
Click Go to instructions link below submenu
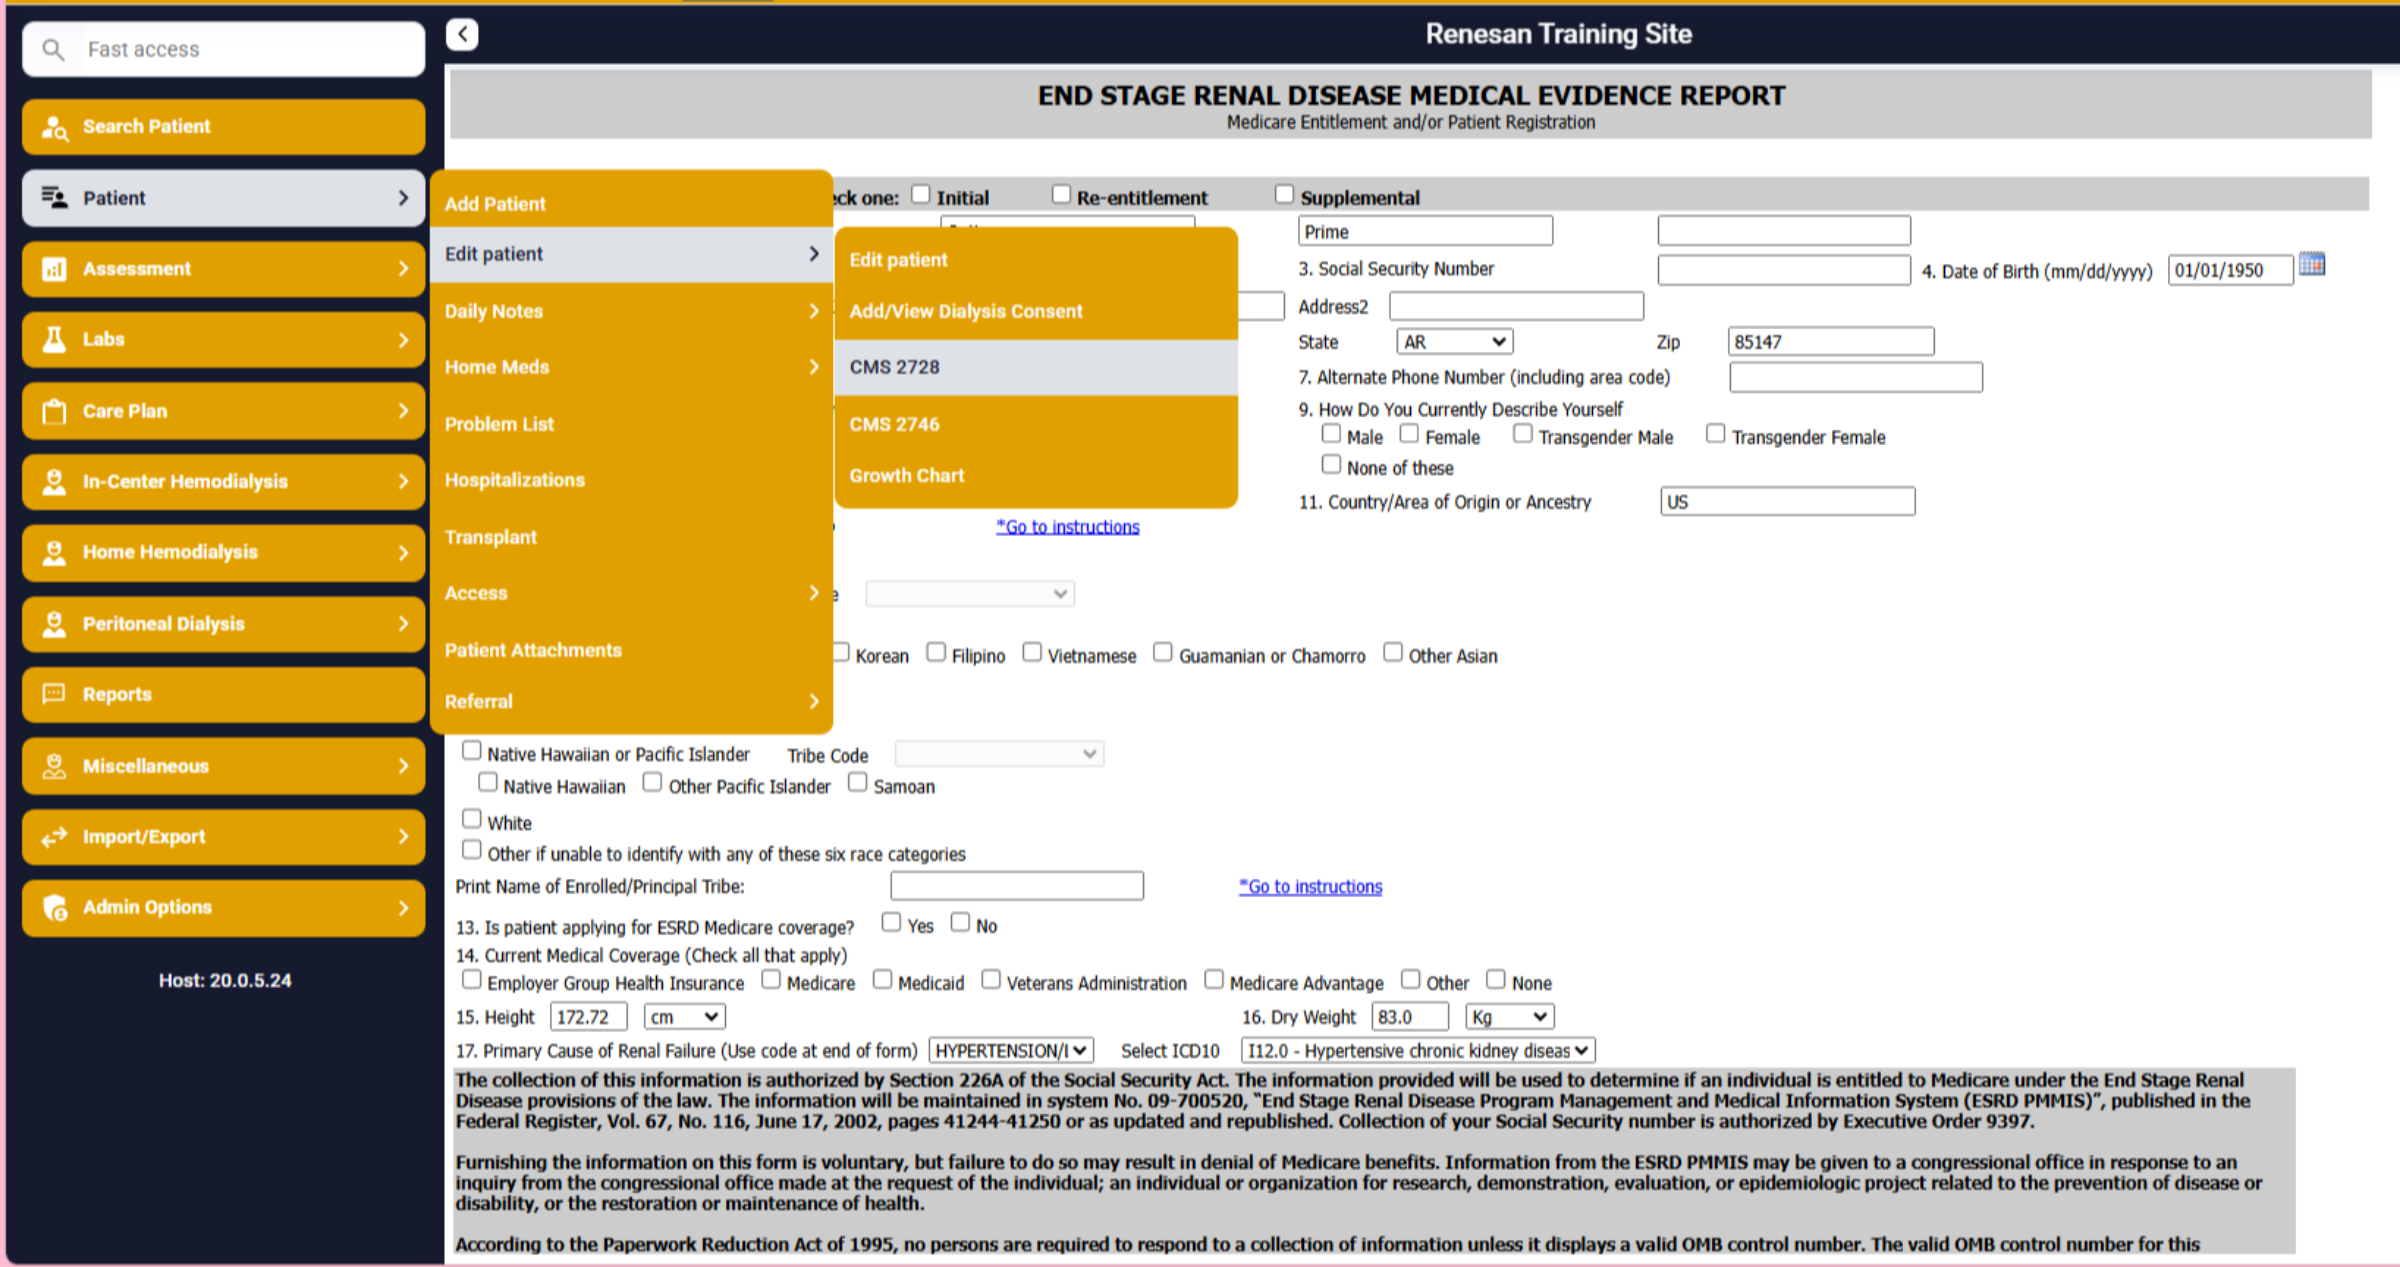pyautogui.click(x=1067, y=527)
